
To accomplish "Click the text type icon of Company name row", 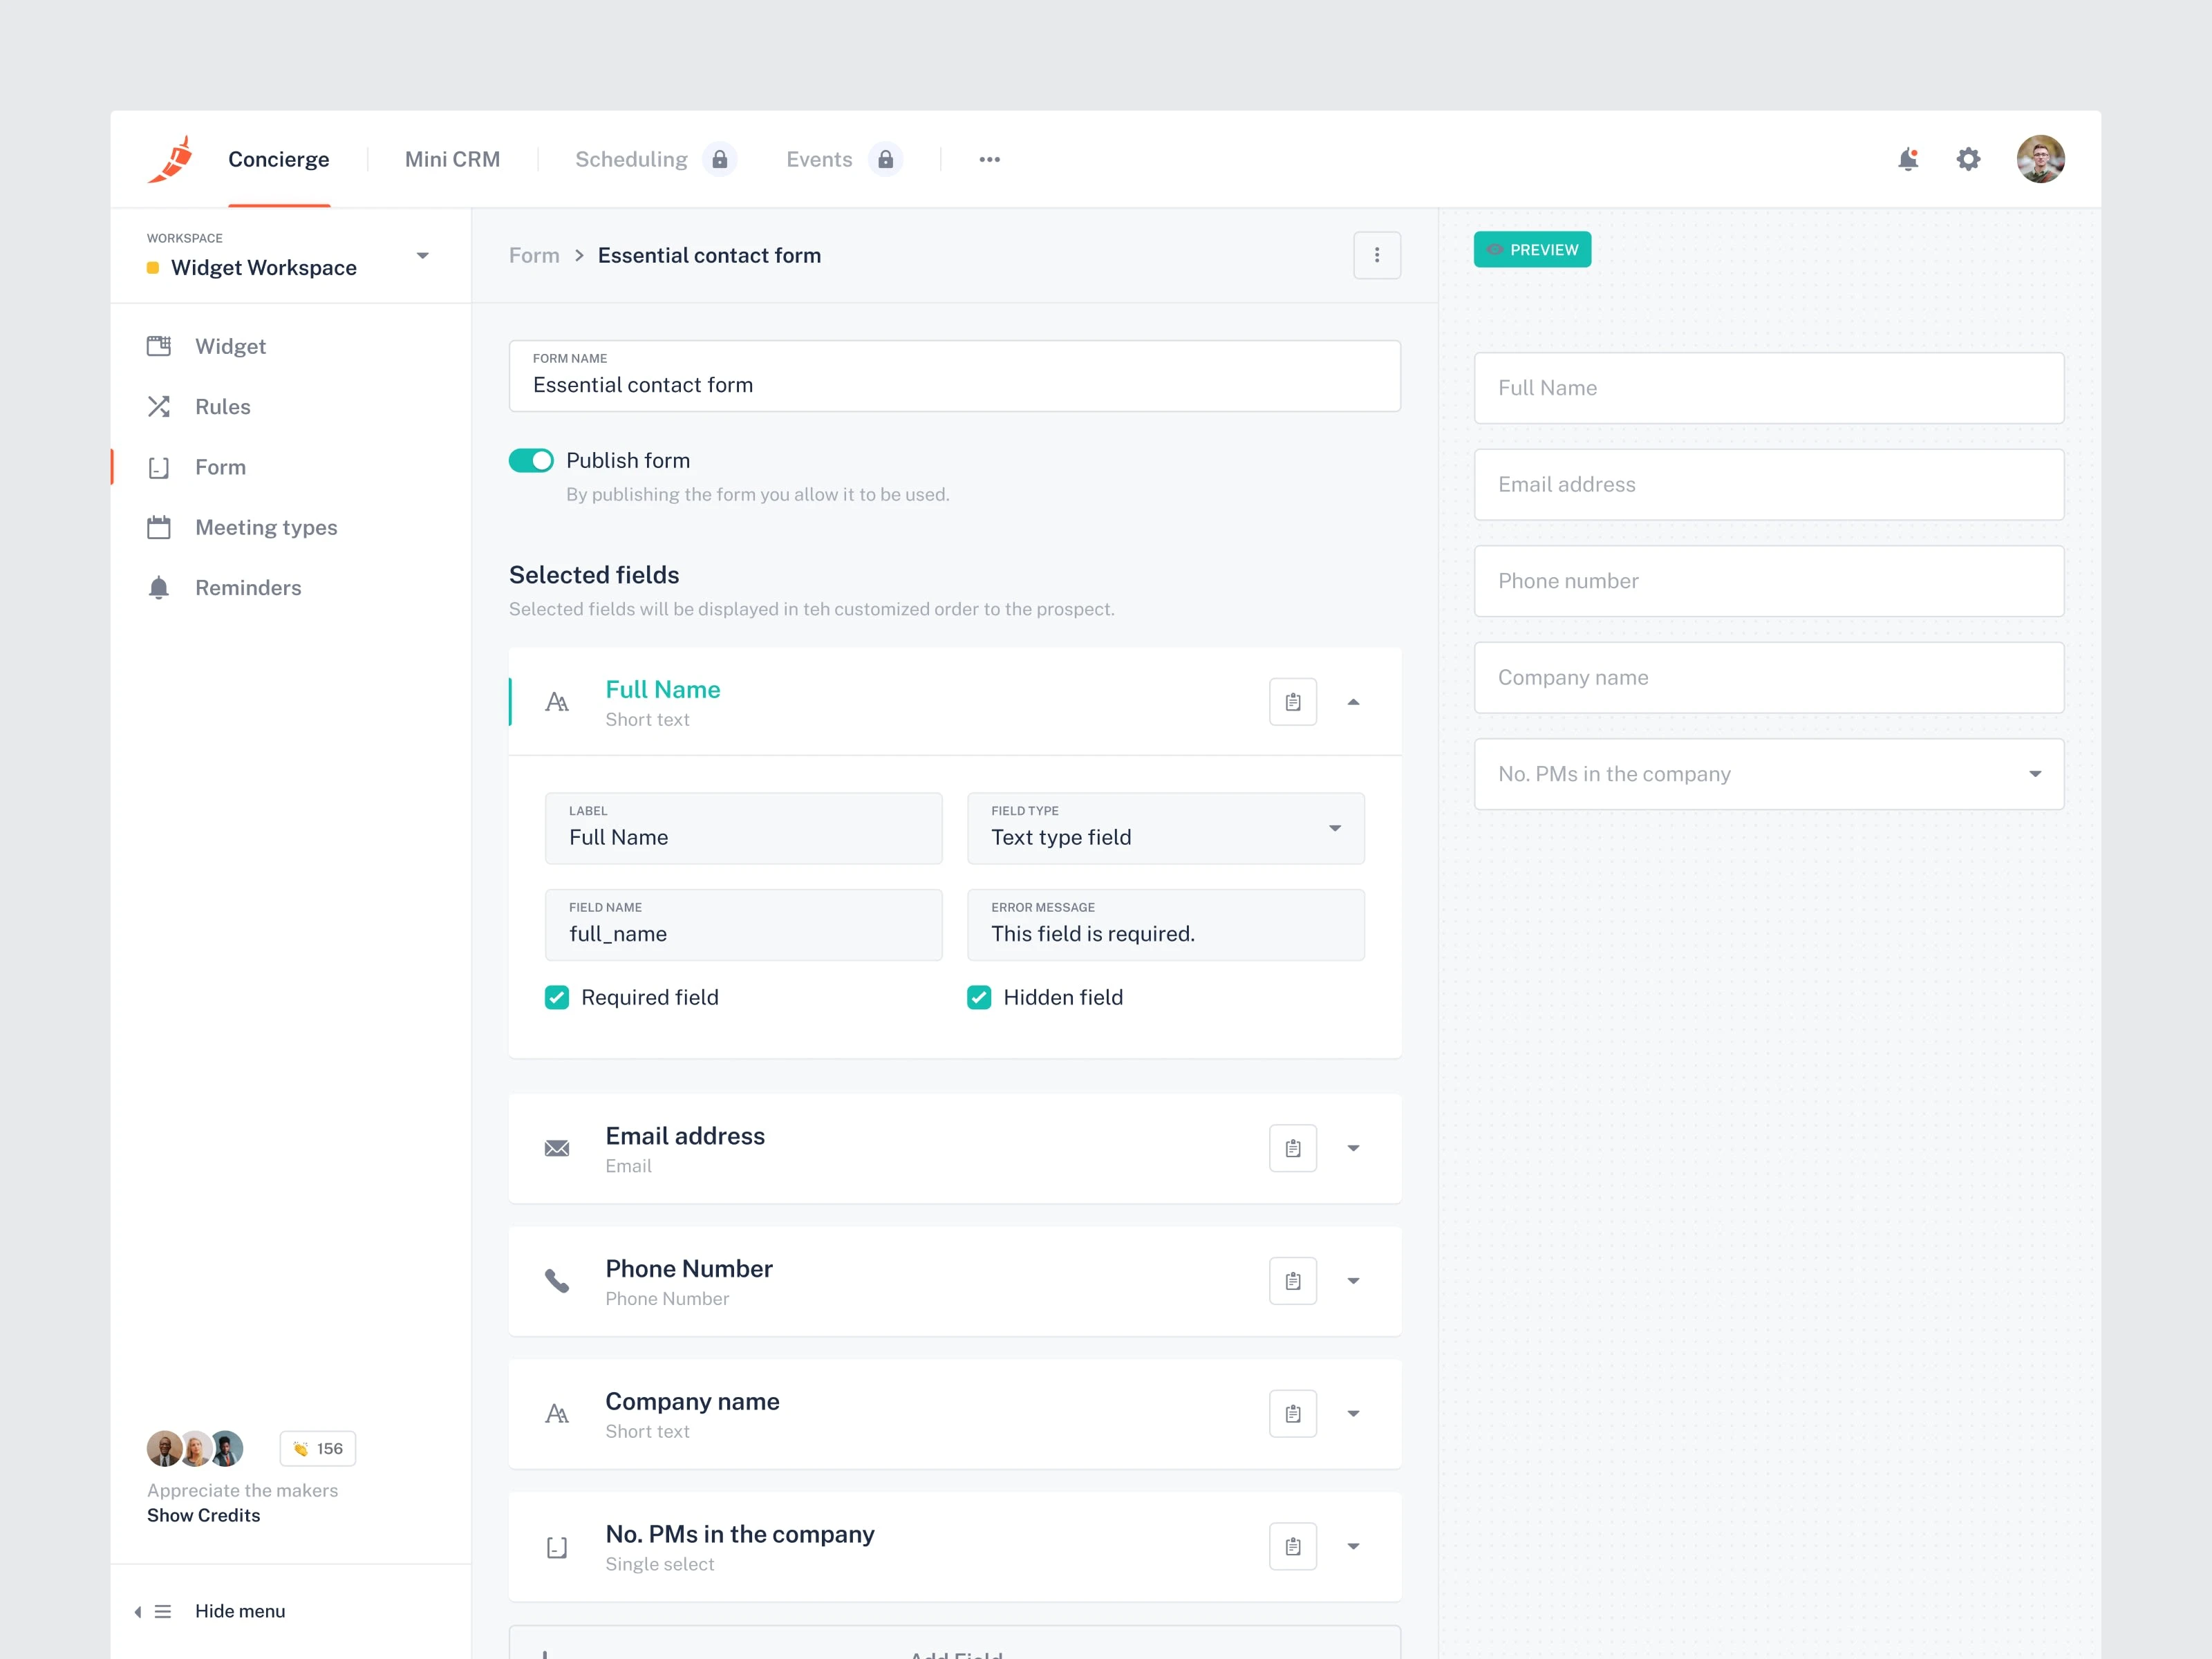I will click(x=557, y=1414).
